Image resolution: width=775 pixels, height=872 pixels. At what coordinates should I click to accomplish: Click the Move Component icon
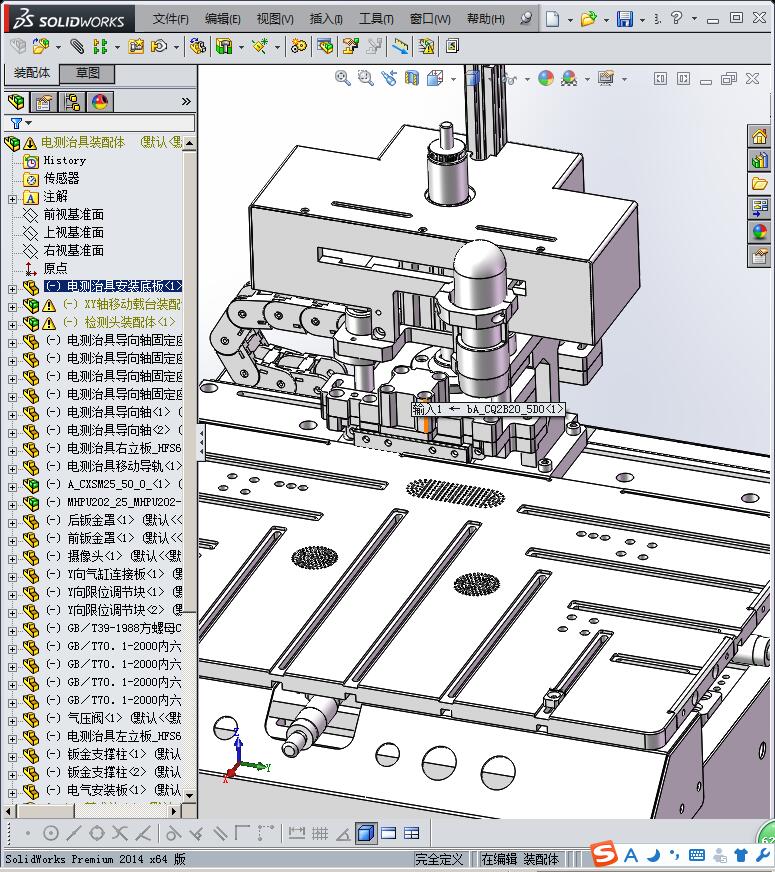pos(160,46)
